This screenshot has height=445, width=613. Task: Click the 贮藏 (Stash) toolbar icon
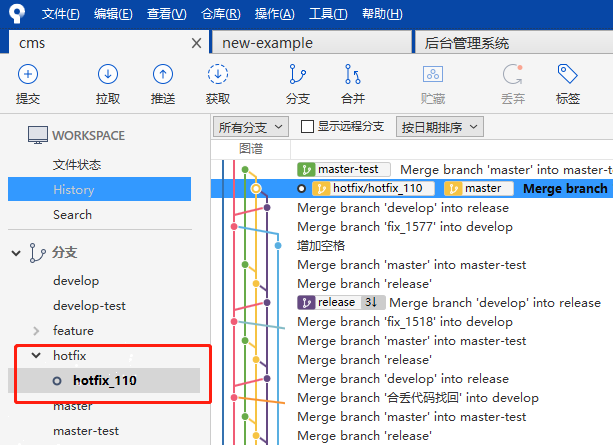(x=433, y=84)
